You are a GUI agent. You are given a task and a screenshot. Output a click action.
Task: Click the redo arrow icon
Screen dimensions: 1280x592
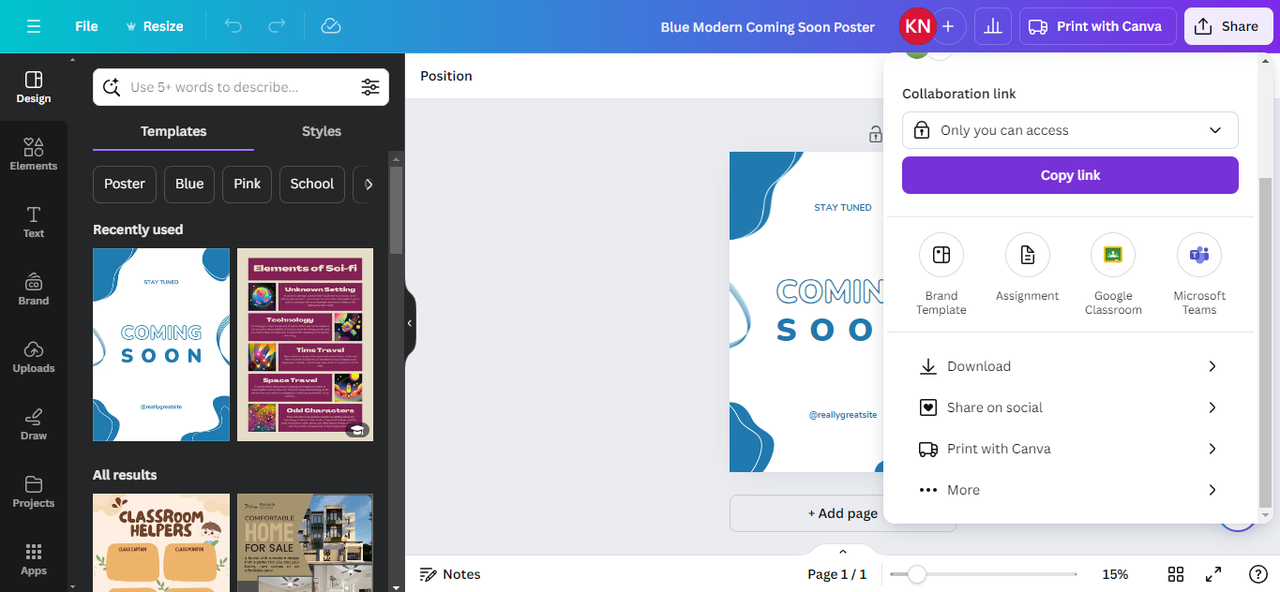pos(277,26)
